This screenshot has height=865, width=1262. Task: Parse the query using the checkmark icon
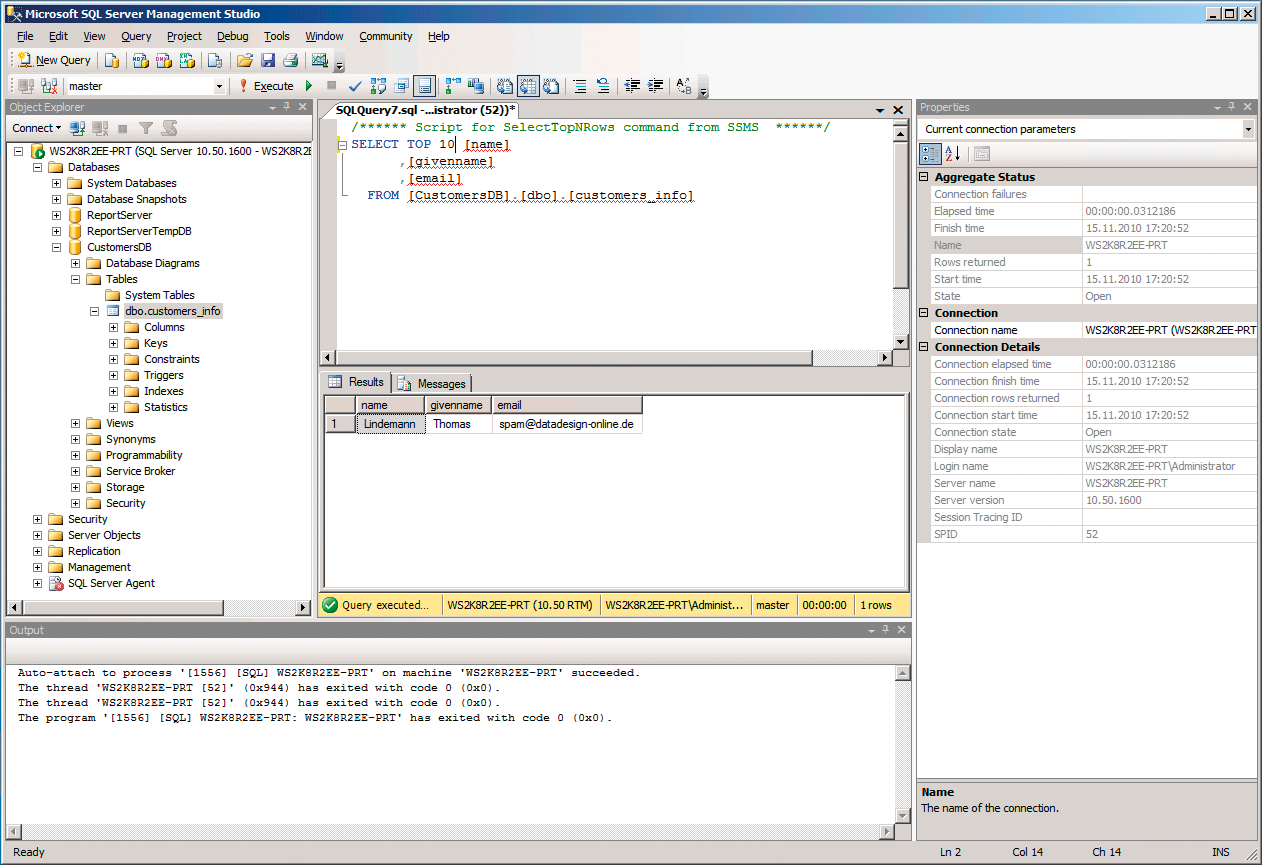tap(355, 86)
